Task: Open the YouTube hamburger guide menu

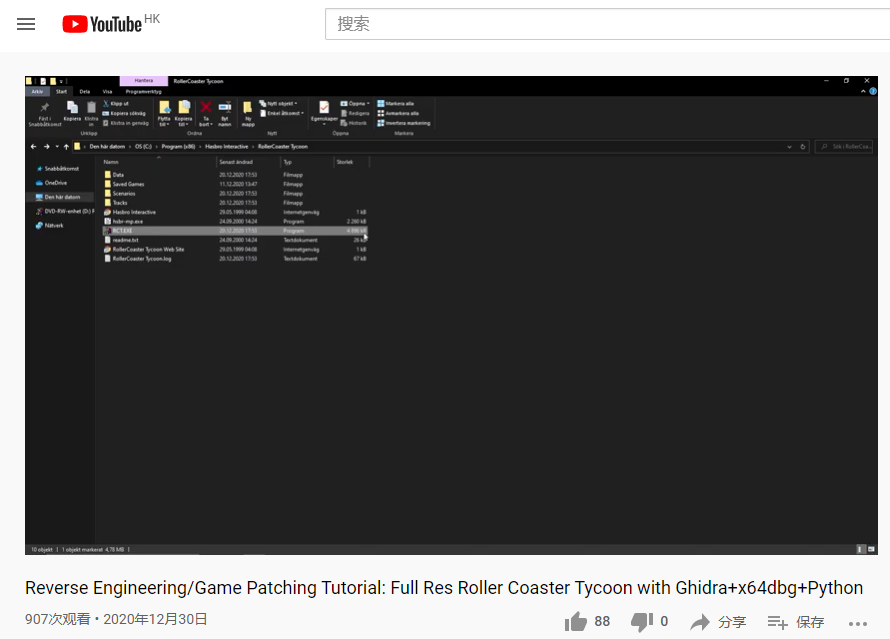Action: click(26, 24)
